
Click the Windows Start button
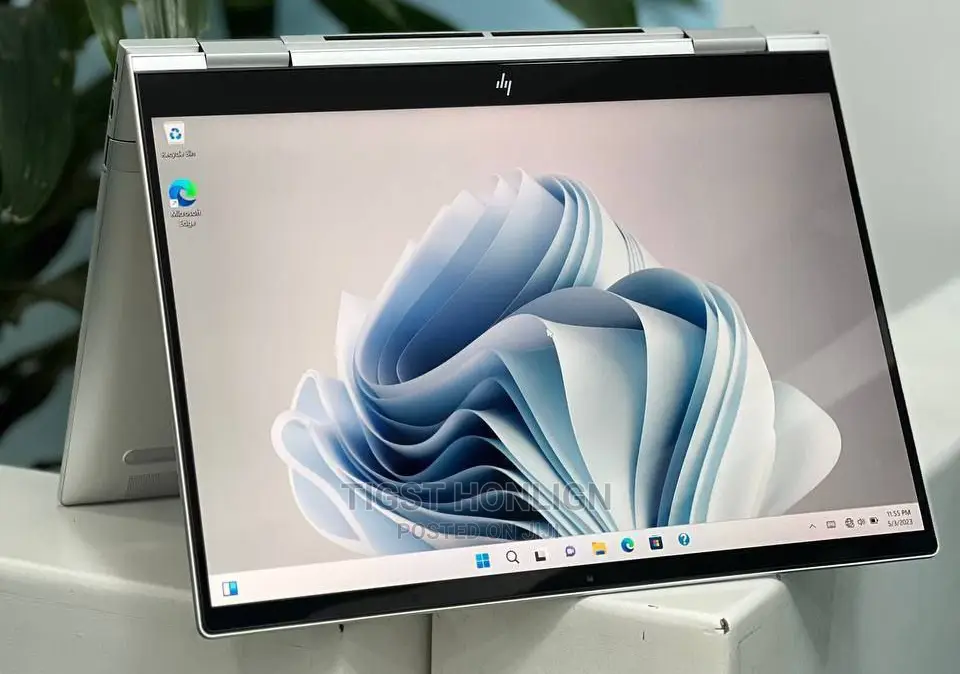tap(484, 559)
